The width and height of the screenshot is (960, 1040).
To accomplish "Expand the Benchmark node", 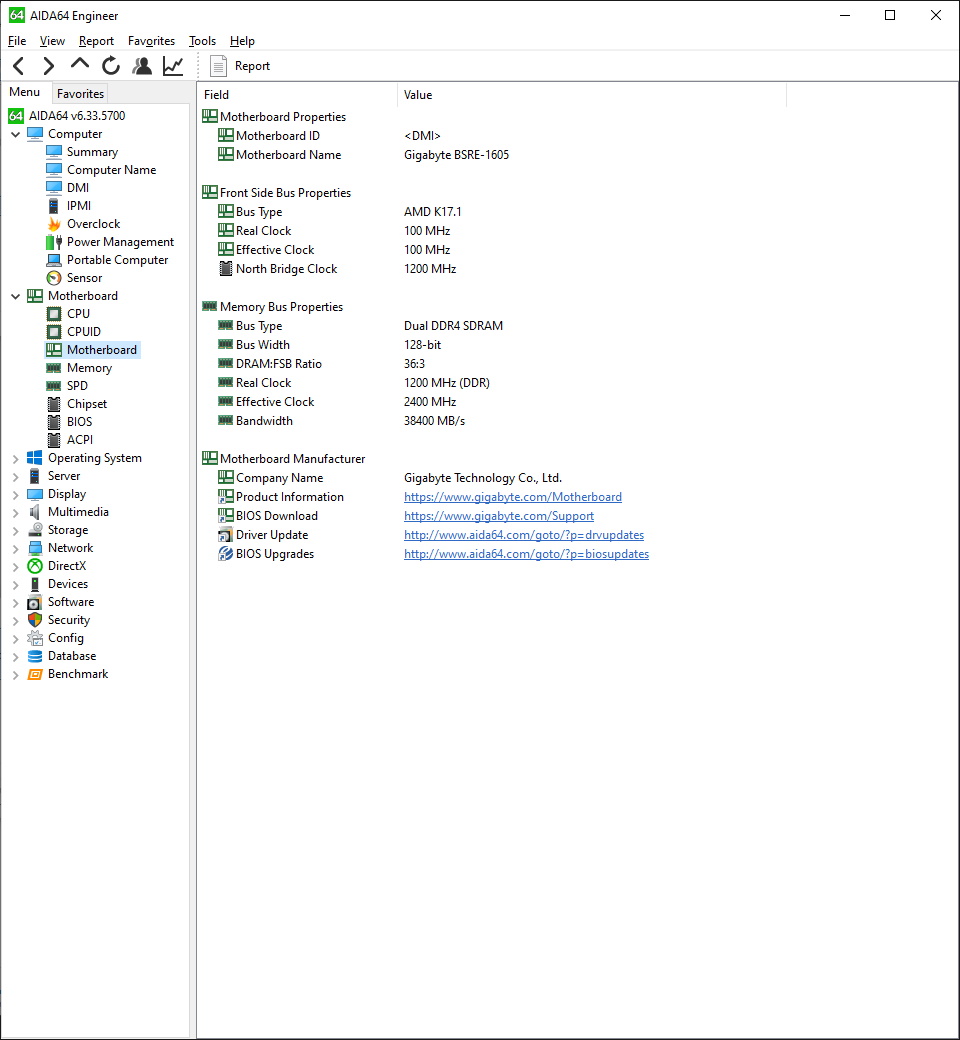I will click(15, 674).
